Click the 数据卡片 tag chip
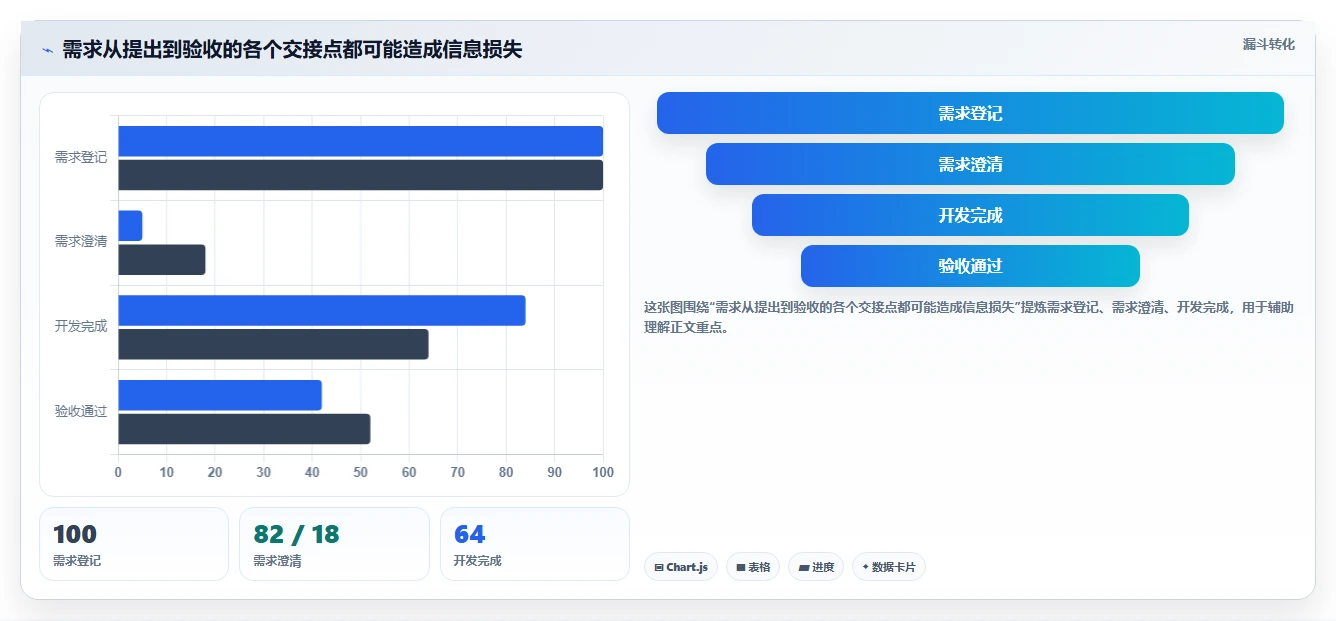Image resolution: width=1336 pixels, height=621 pixels. 889,567
